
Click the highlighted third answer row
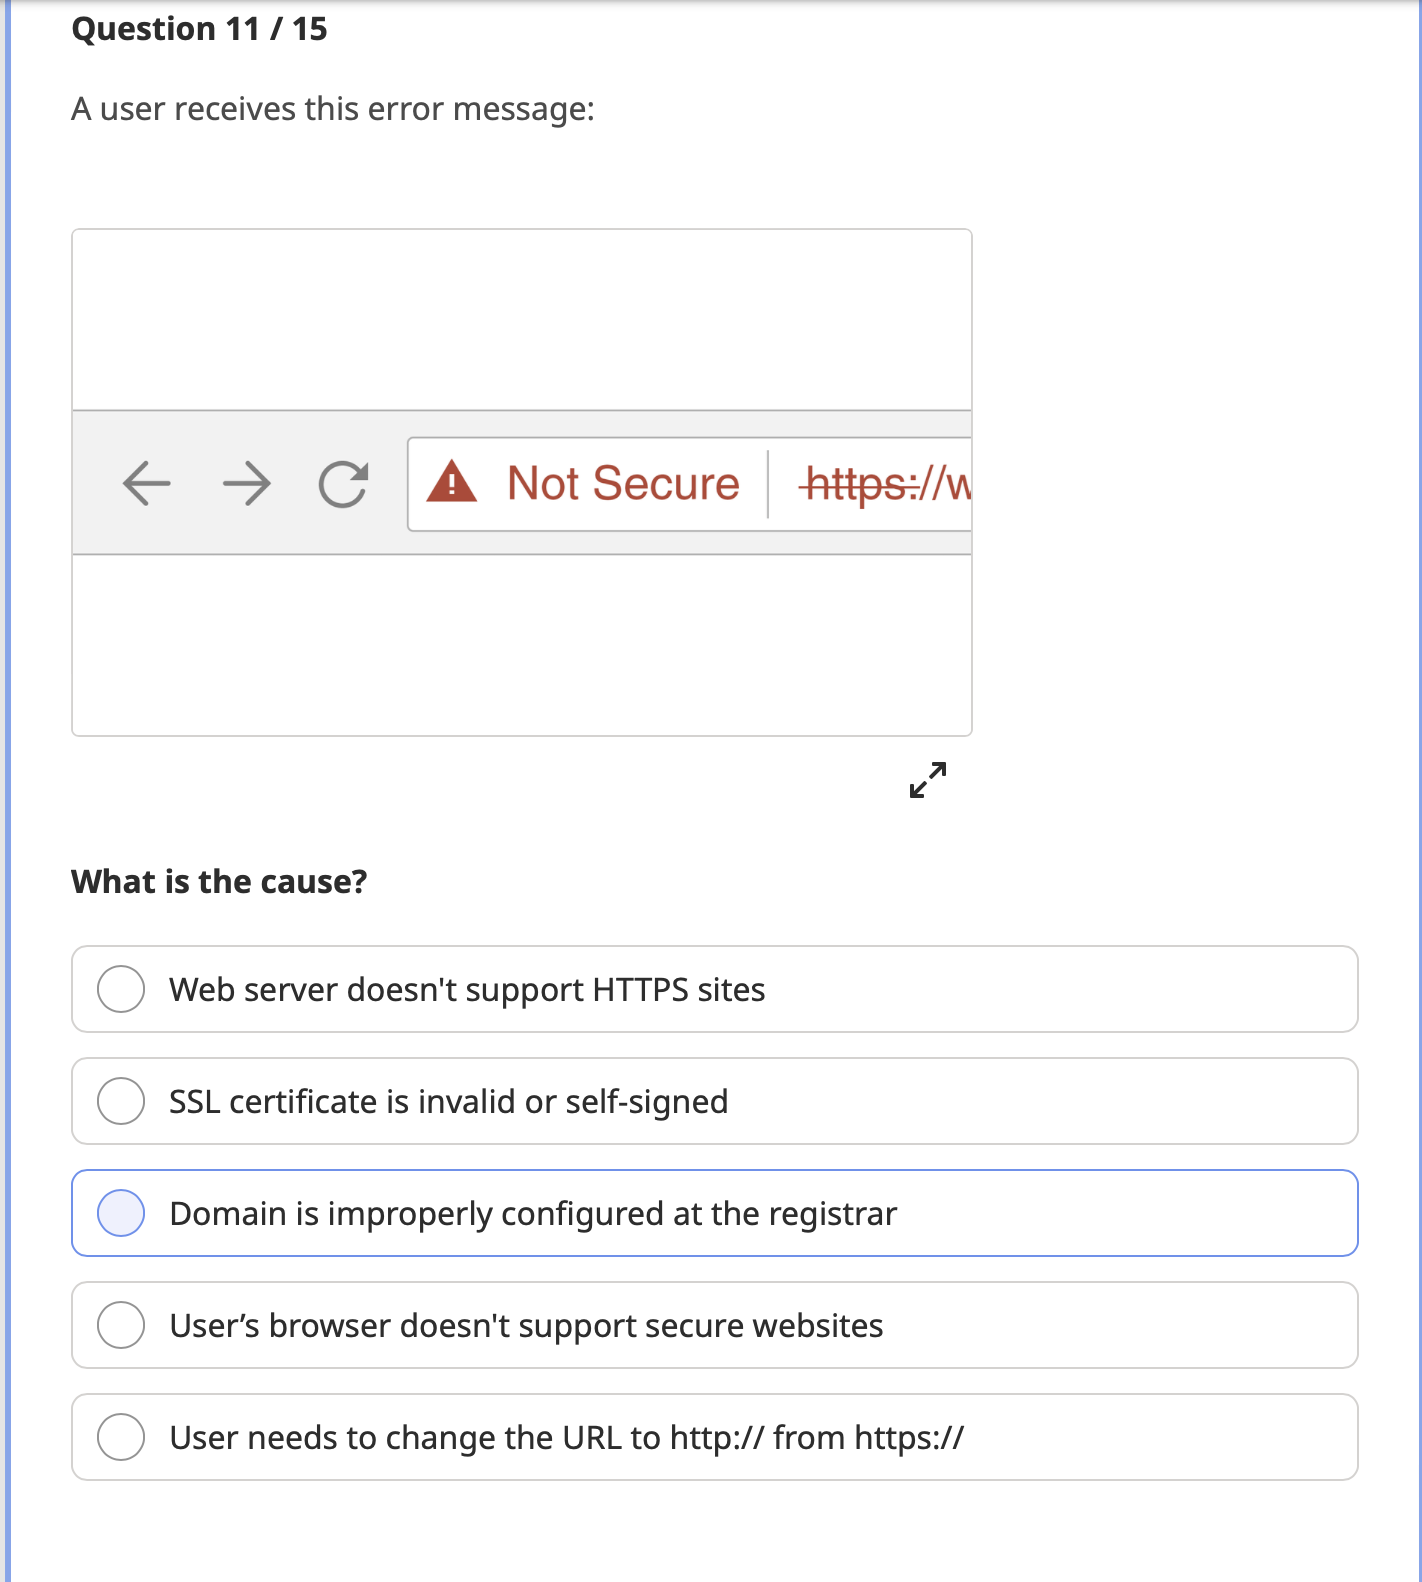(x=713, y=1213)
